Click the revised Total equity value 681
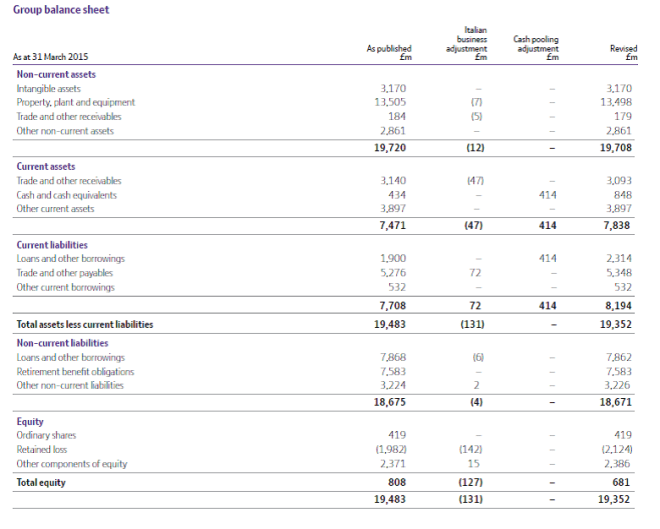Image resolution: width=660 pixels, height=529 pixels. coord(628,483)
